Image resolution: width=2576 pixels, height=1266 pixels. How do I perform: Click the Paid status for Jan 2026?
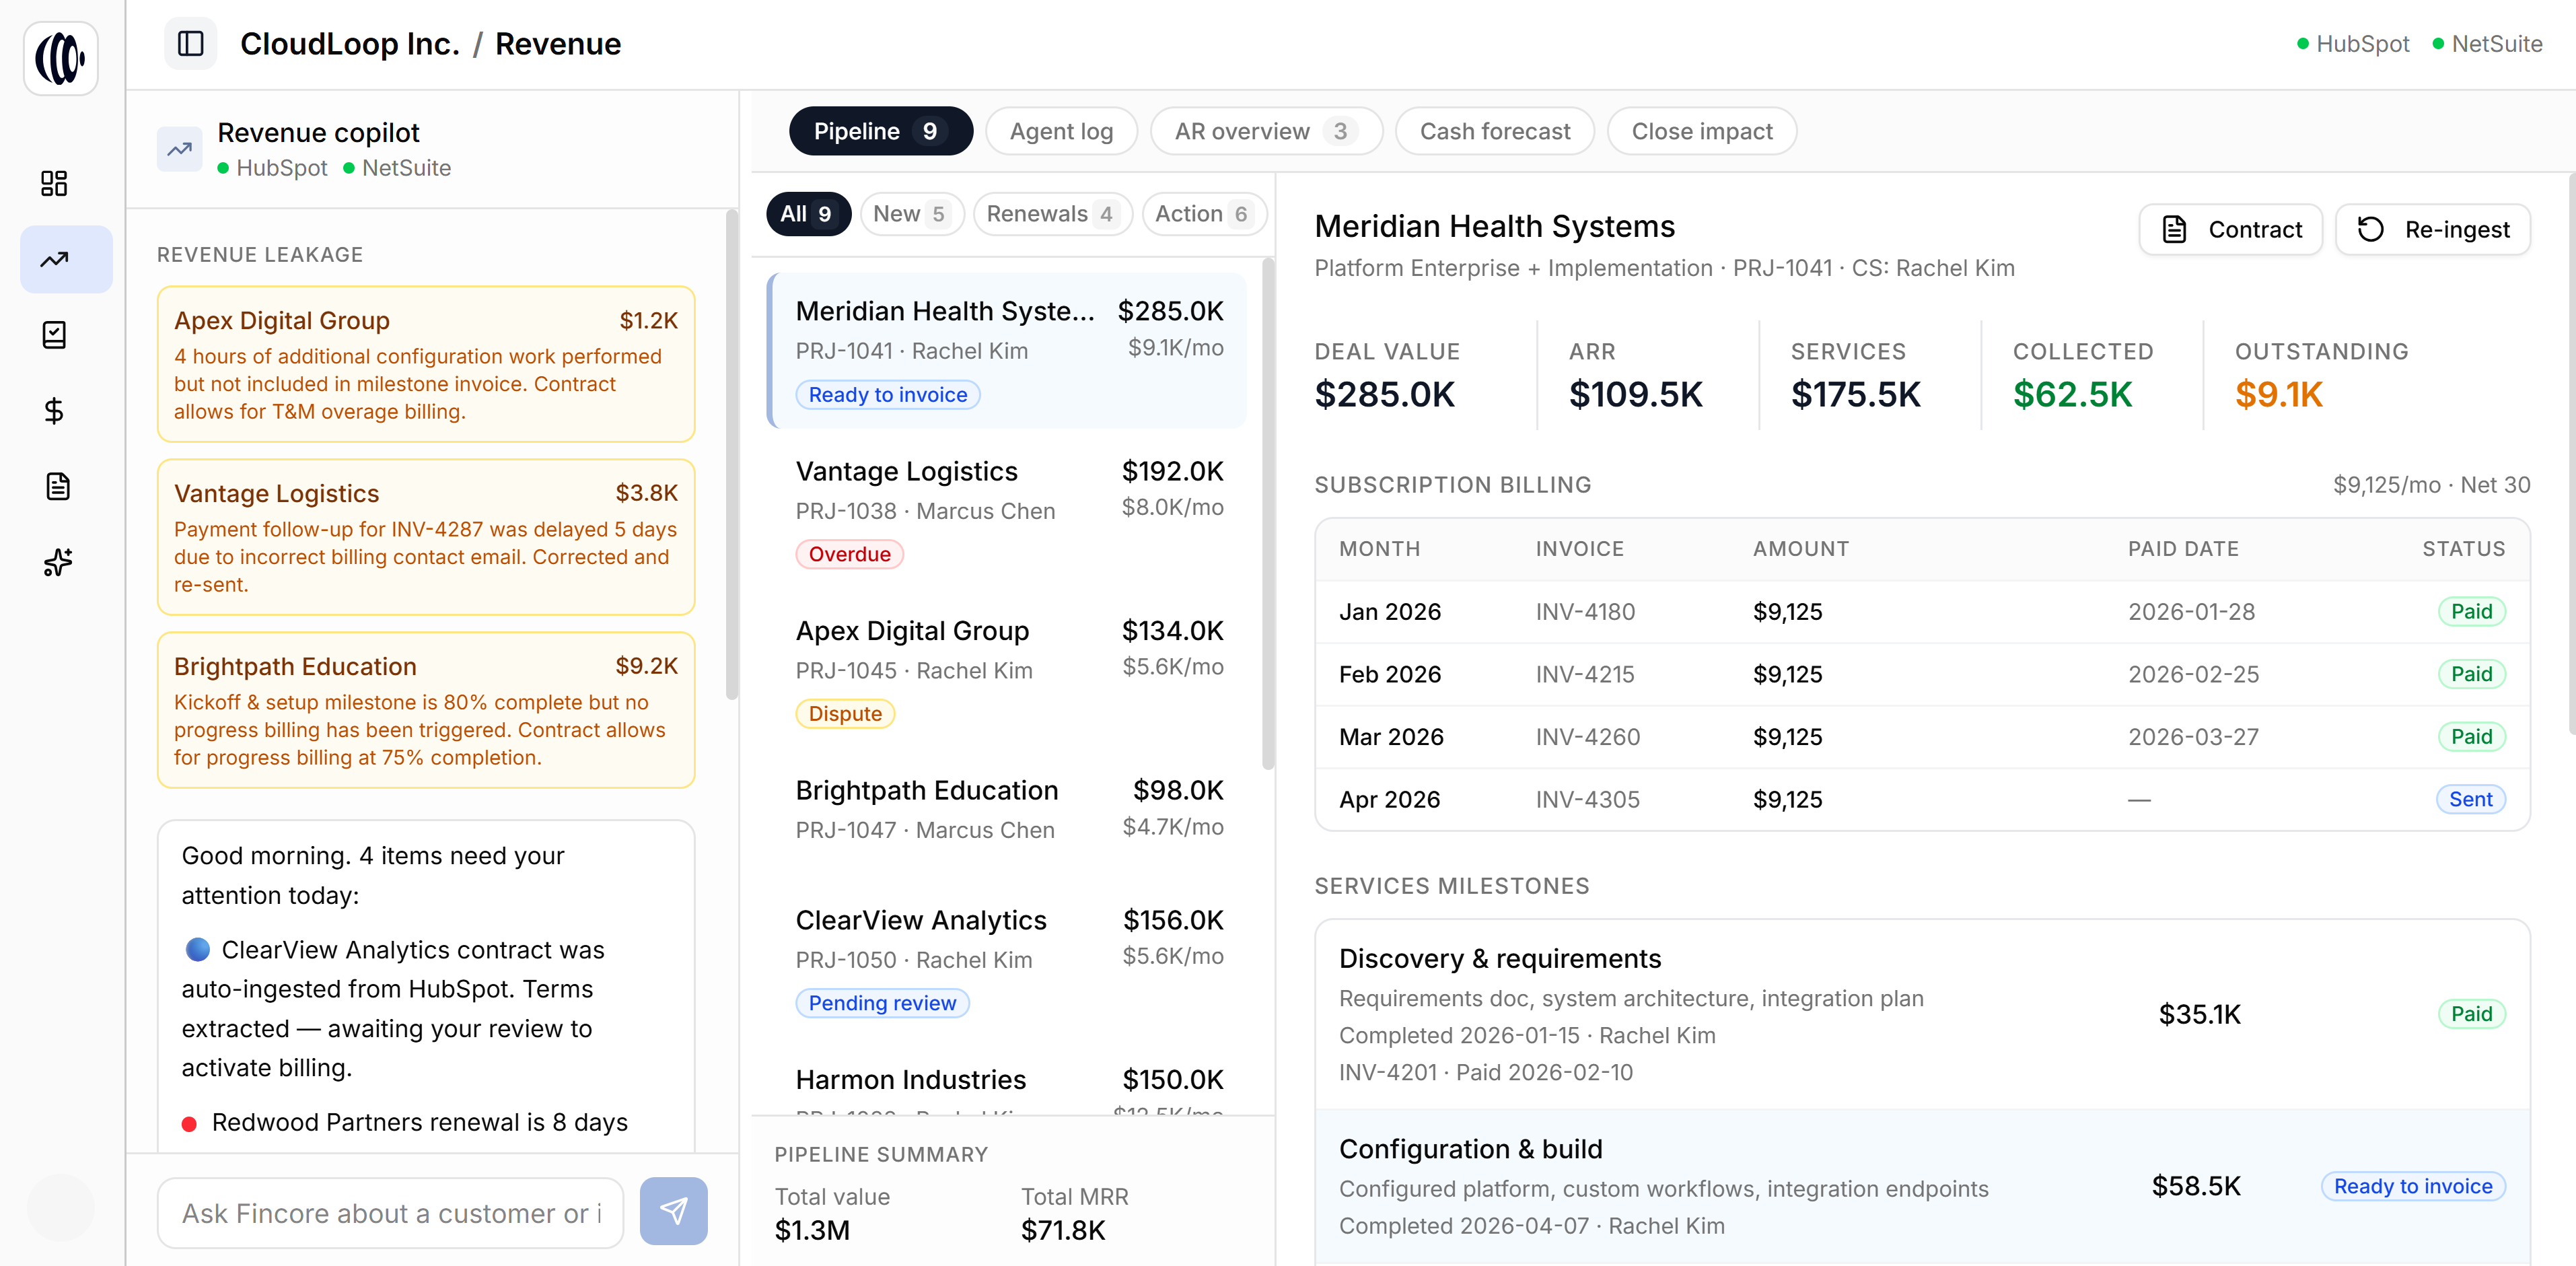(x=2471, y=611)
